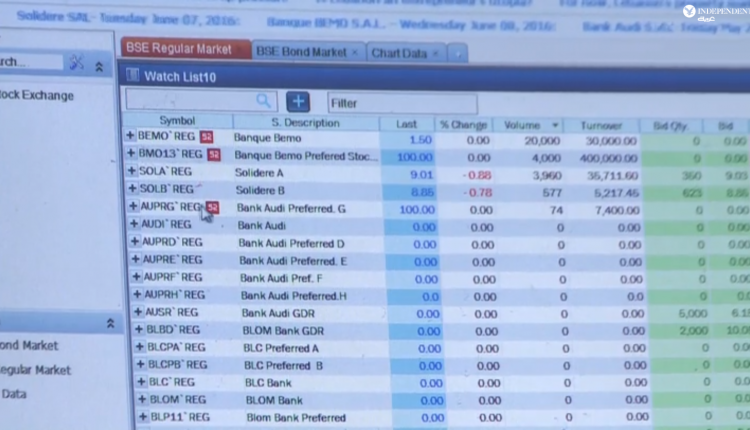
Task: Click the magnifier icon in symbol search box
Action: coord(264,101)
